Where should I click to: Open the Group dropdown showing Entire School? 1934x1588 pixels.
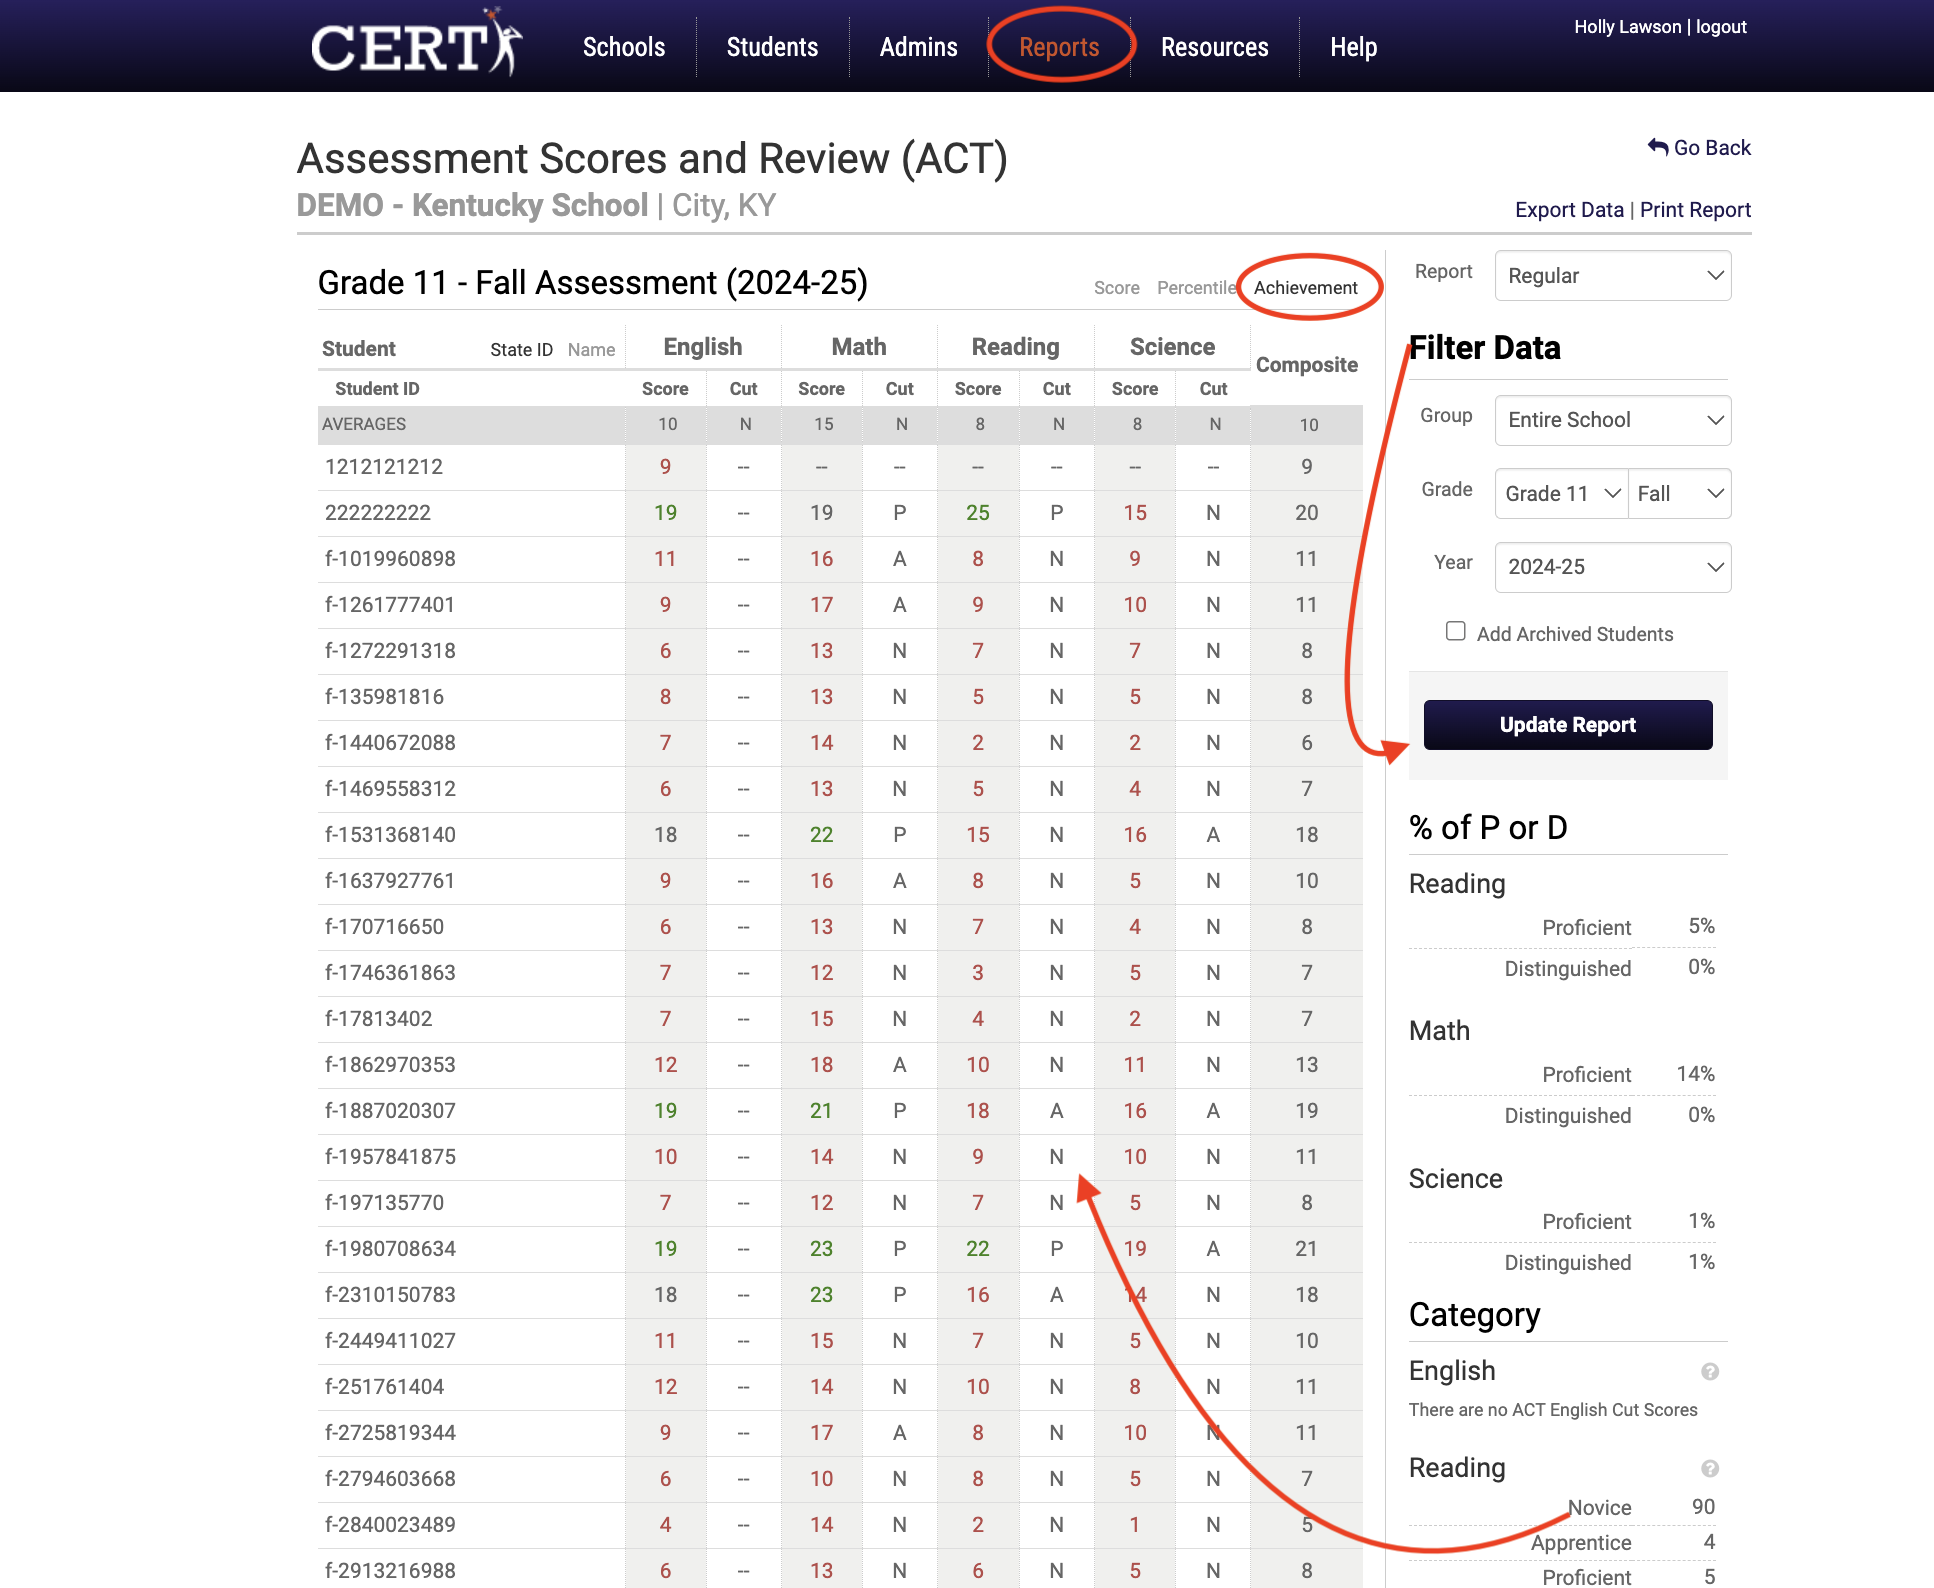1612,420
